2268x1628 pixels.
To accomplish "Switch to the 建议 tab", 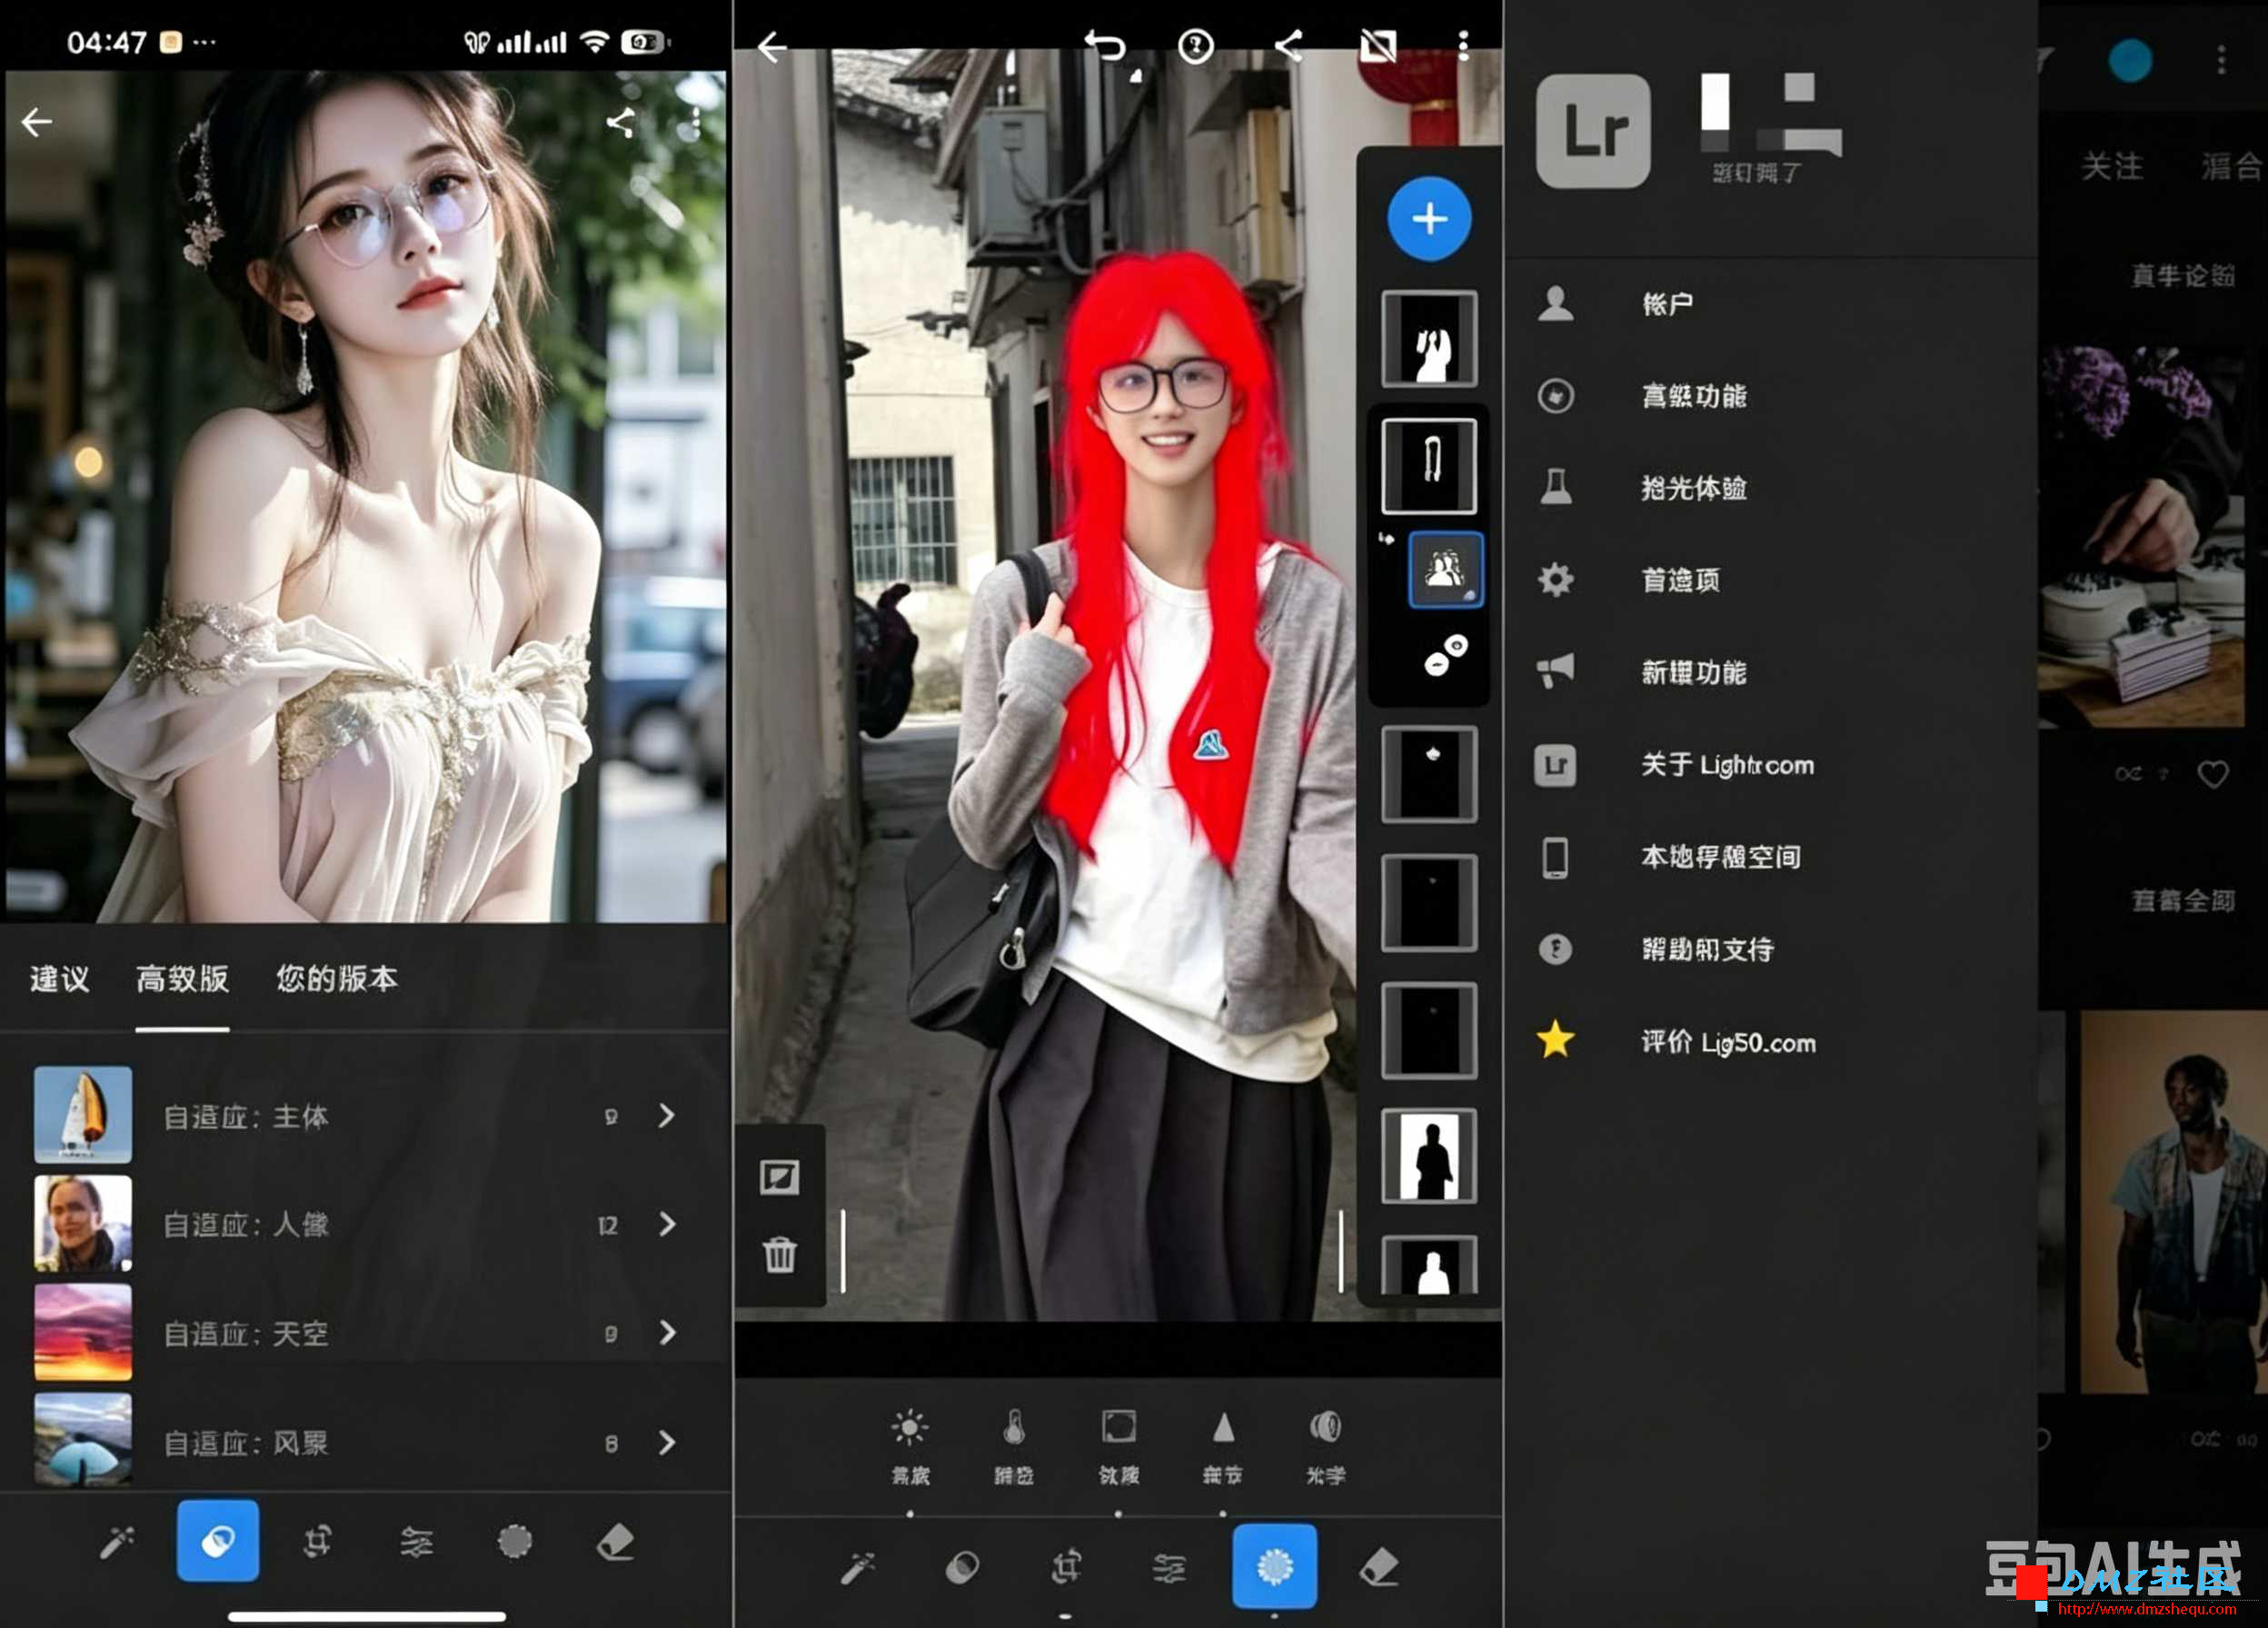I will [x=59, y=978].
